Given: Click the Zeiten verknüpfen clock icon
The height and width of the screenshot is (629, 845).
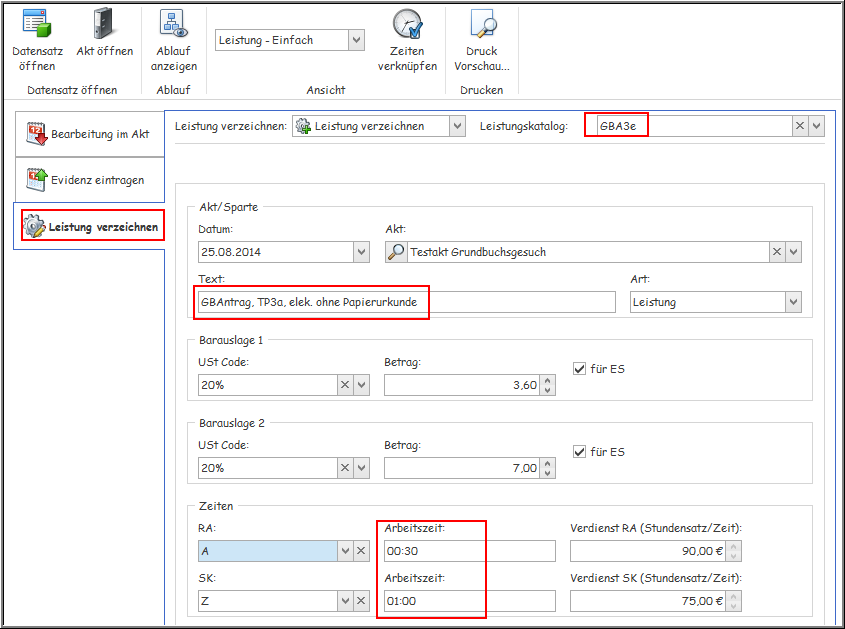Looking at the screenshot, I should point(407,23).
